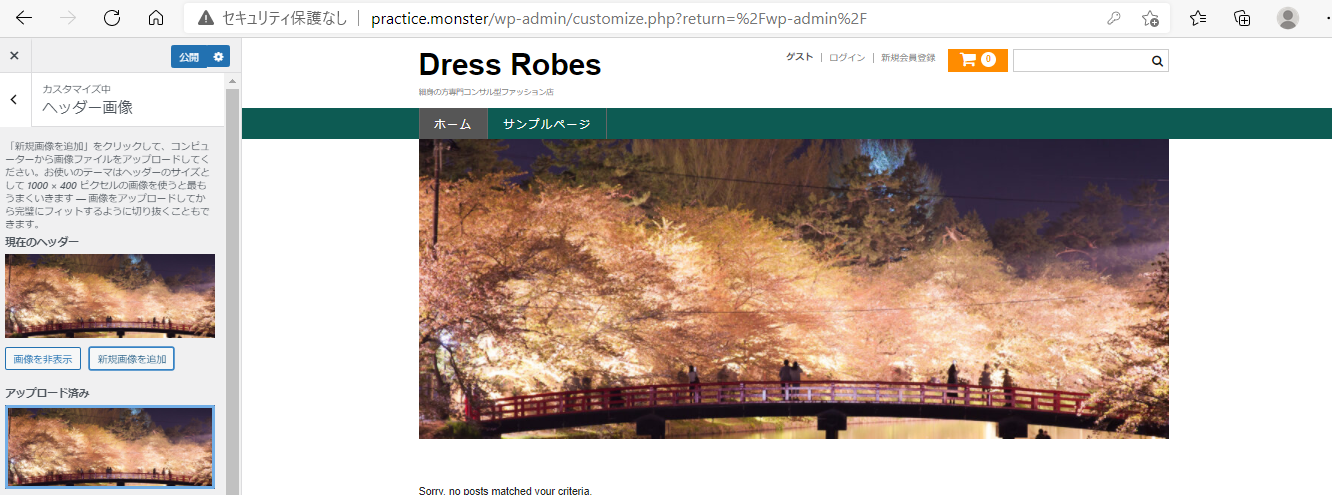The image size is (1332, 495).
Task: Click the ログイン link
Action: [x=847, y=58]
